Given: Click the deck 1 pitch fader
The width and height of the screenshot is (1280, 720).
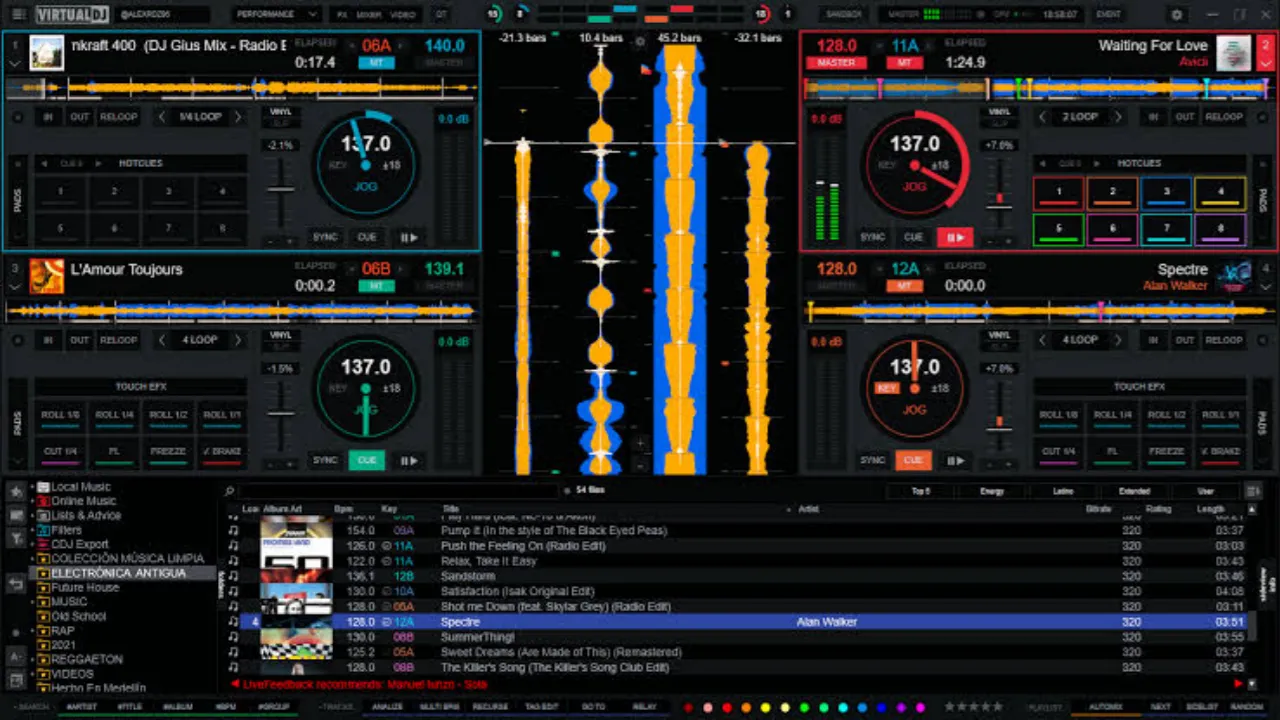Looking at the screenshot, I should 280,188.
